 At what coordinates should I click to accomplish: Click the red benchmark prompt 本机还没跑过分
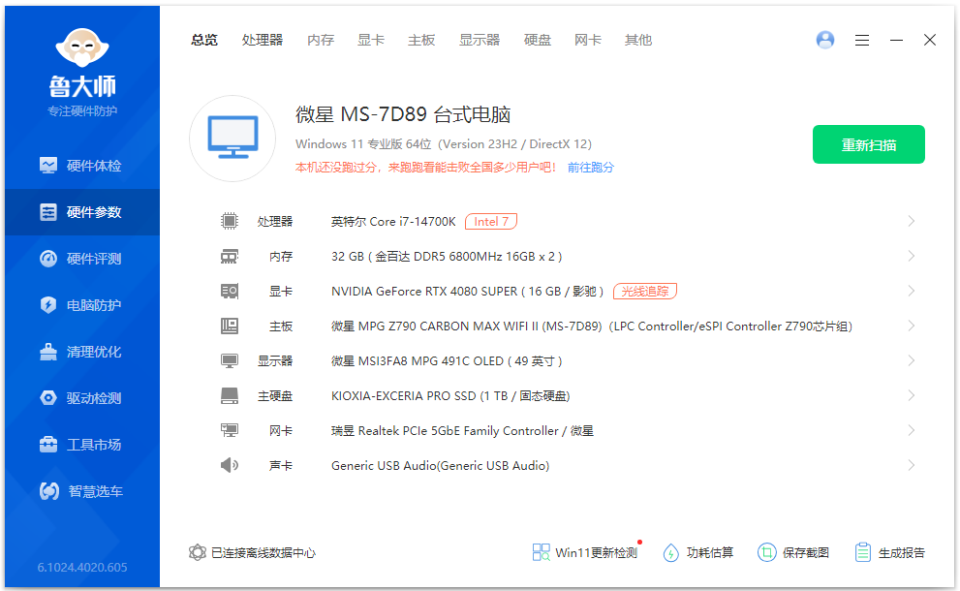pos(426,167)
